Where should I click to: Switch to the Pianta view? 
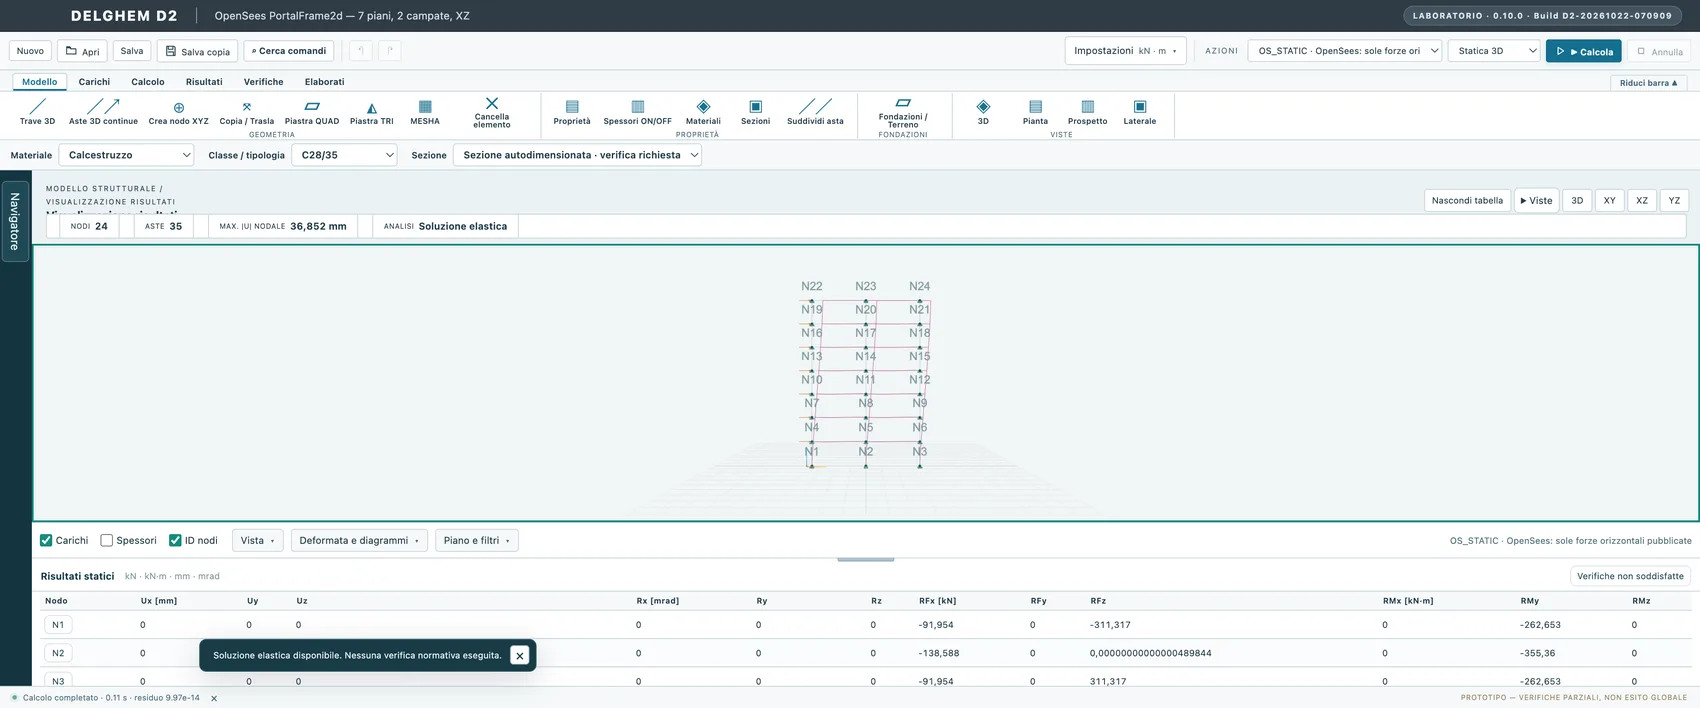coord(1036,112)
